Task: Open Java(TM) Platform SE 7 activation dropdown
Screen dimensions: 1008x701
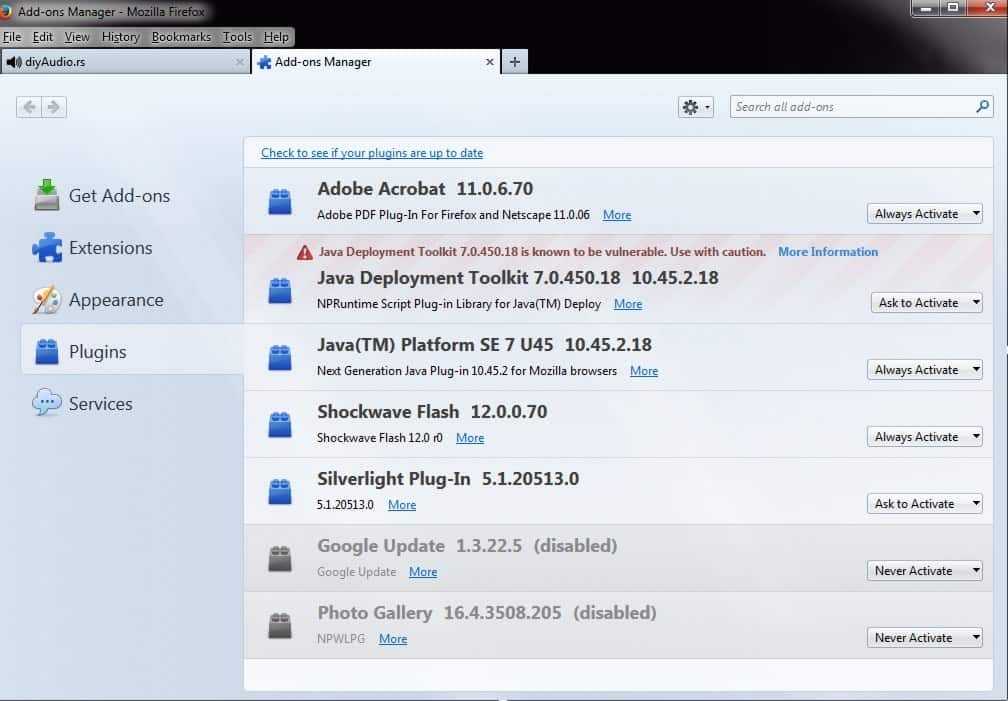Action: tap(924, 370)
